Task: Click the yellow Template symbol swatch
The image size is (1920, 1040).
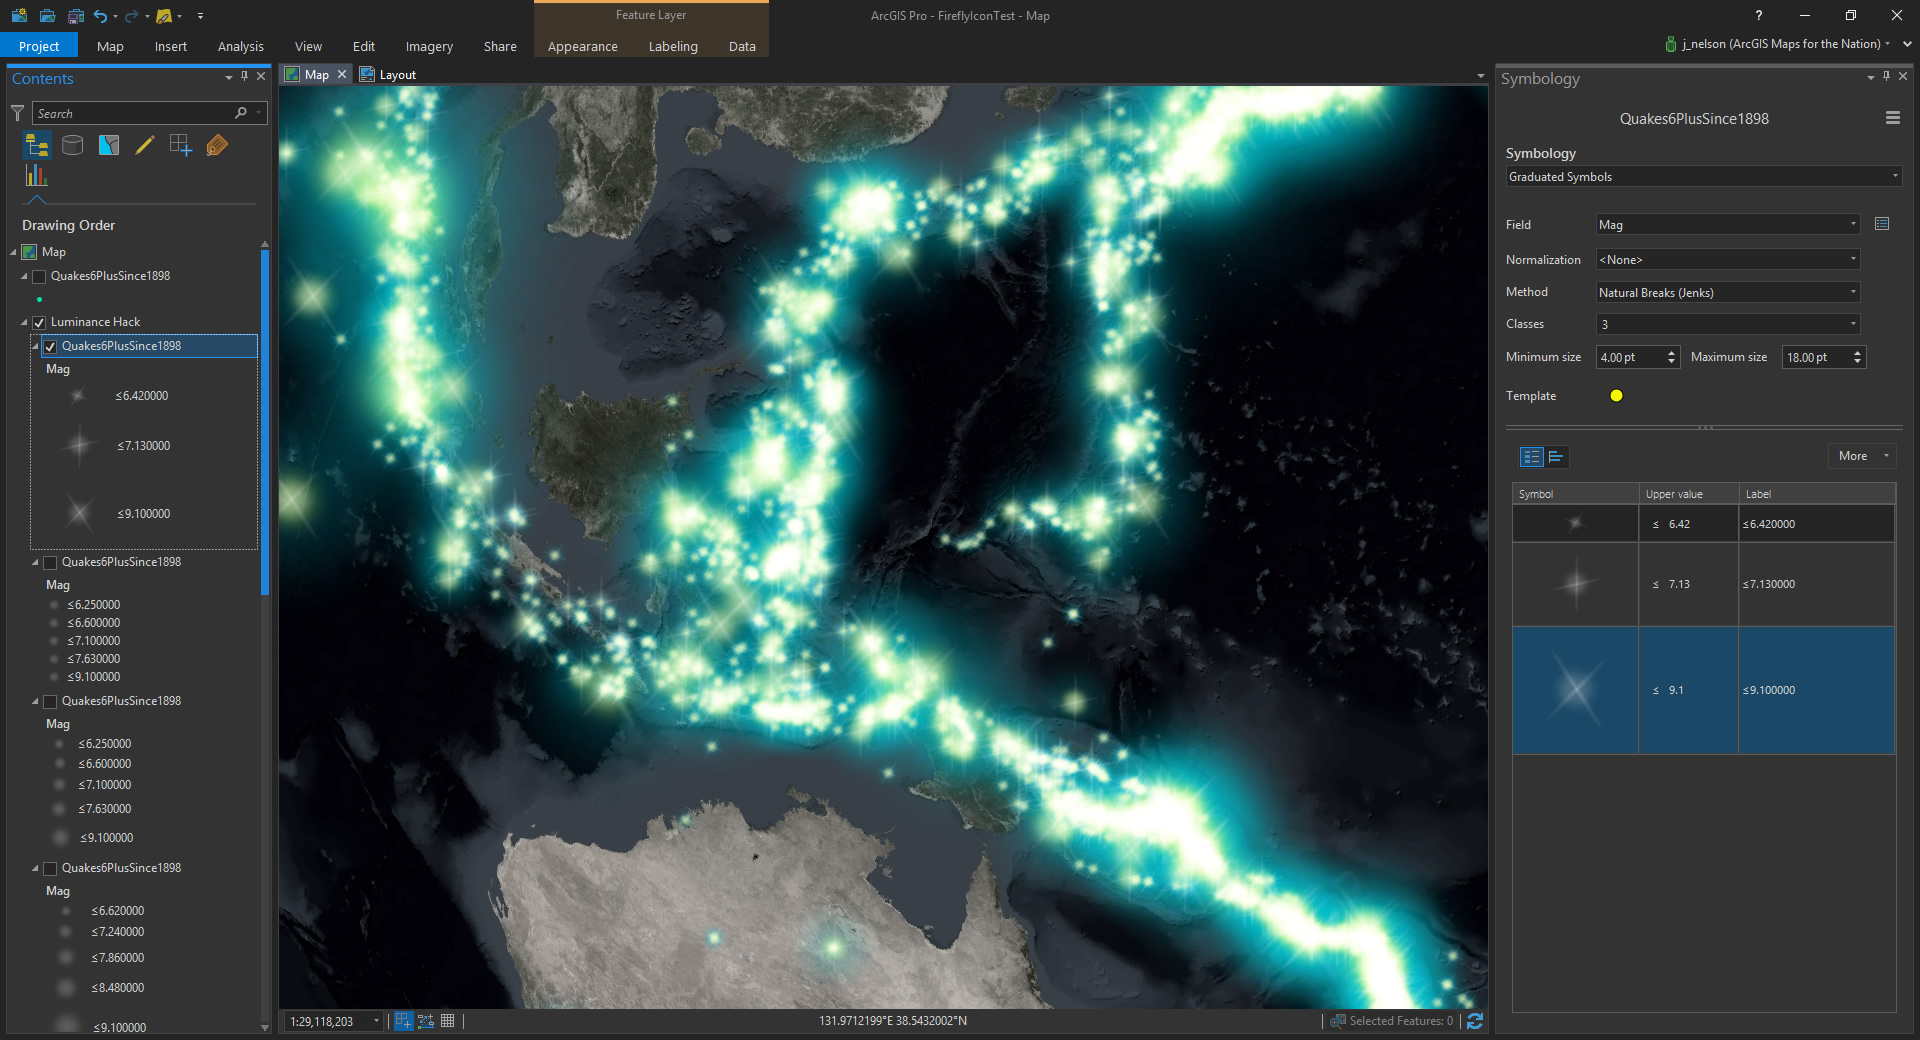Action: (1616, 396)
